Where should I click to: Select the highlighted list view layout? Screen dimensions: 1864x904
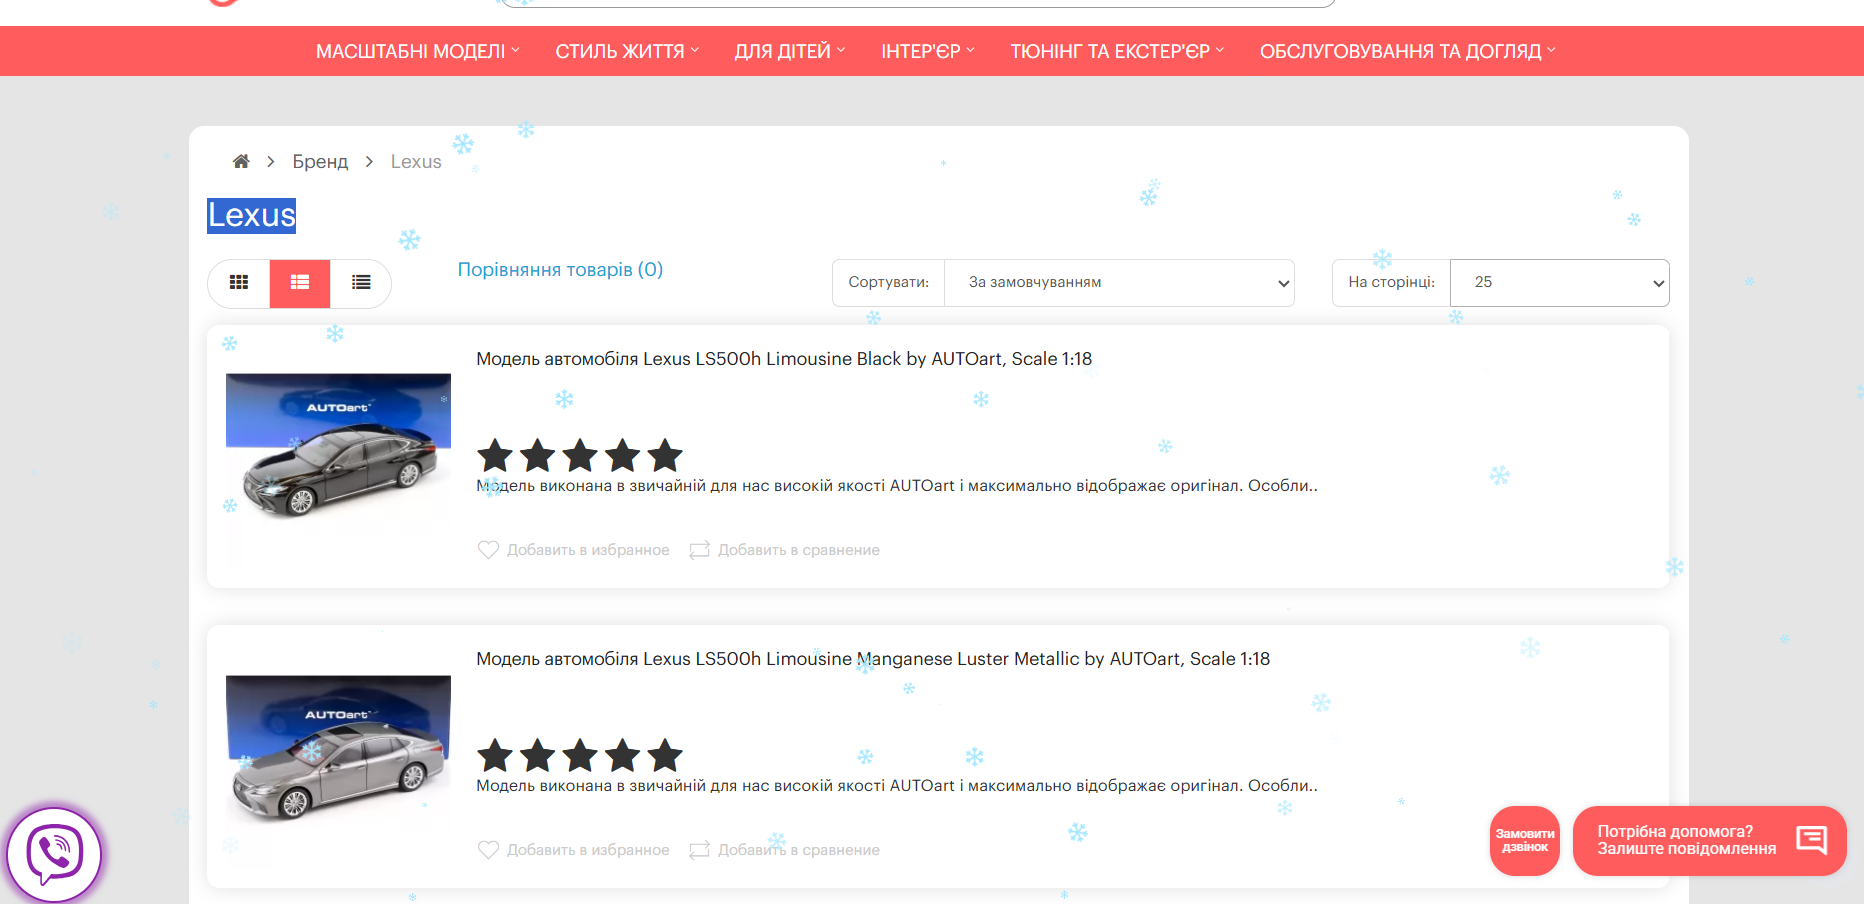(x=300, y=283)
